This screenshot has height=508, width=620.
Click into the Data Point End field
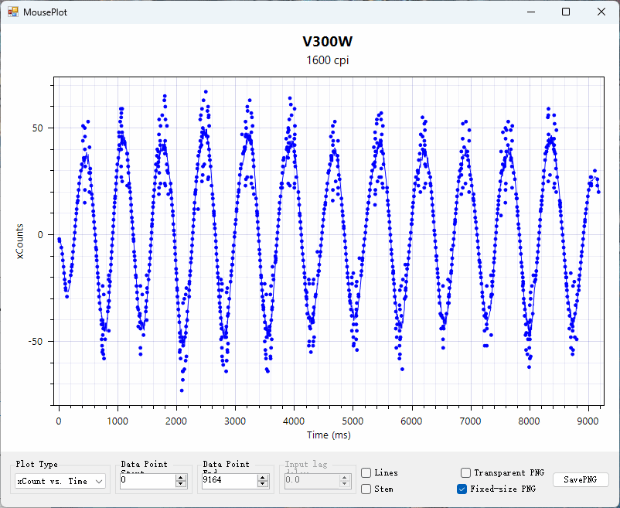(x=230, y=480)
